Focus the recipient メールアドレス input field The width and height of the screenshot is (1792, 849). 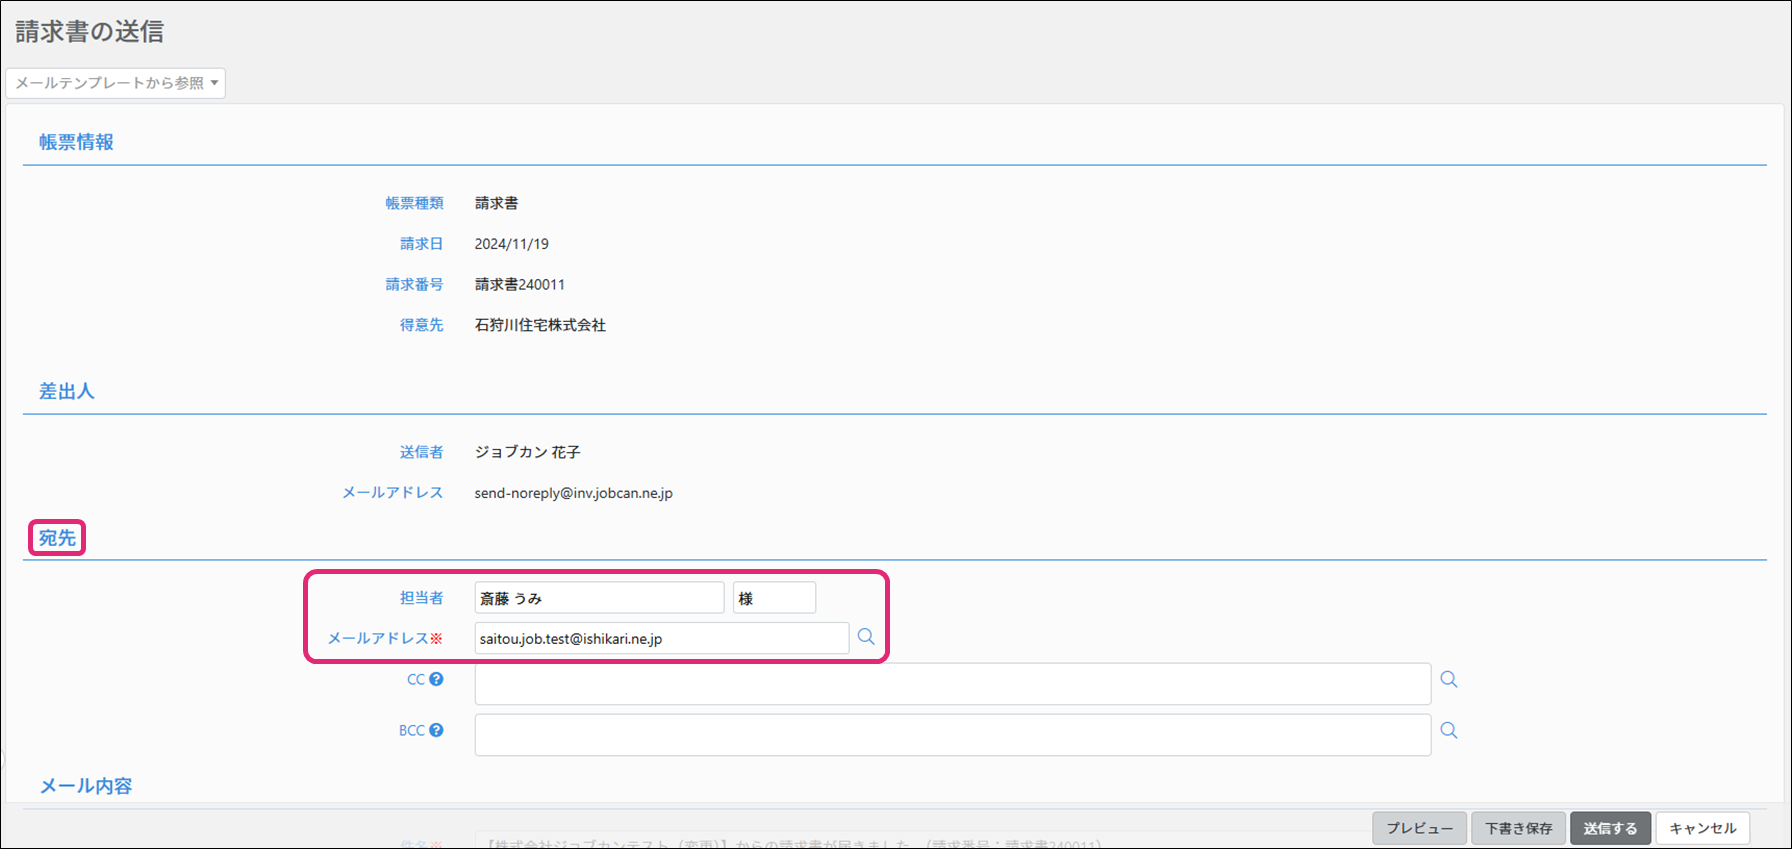pos(660,638)
